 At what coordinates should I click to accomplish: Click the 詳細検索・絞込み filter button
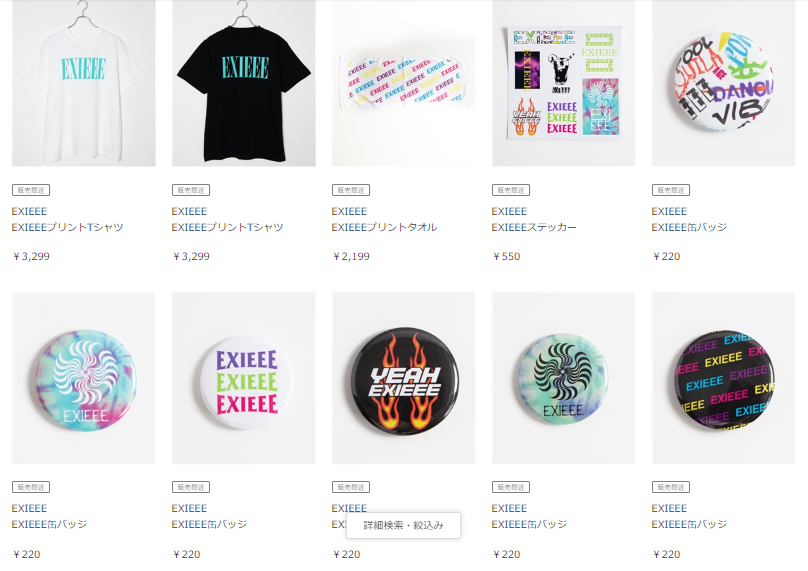(403, 525)
